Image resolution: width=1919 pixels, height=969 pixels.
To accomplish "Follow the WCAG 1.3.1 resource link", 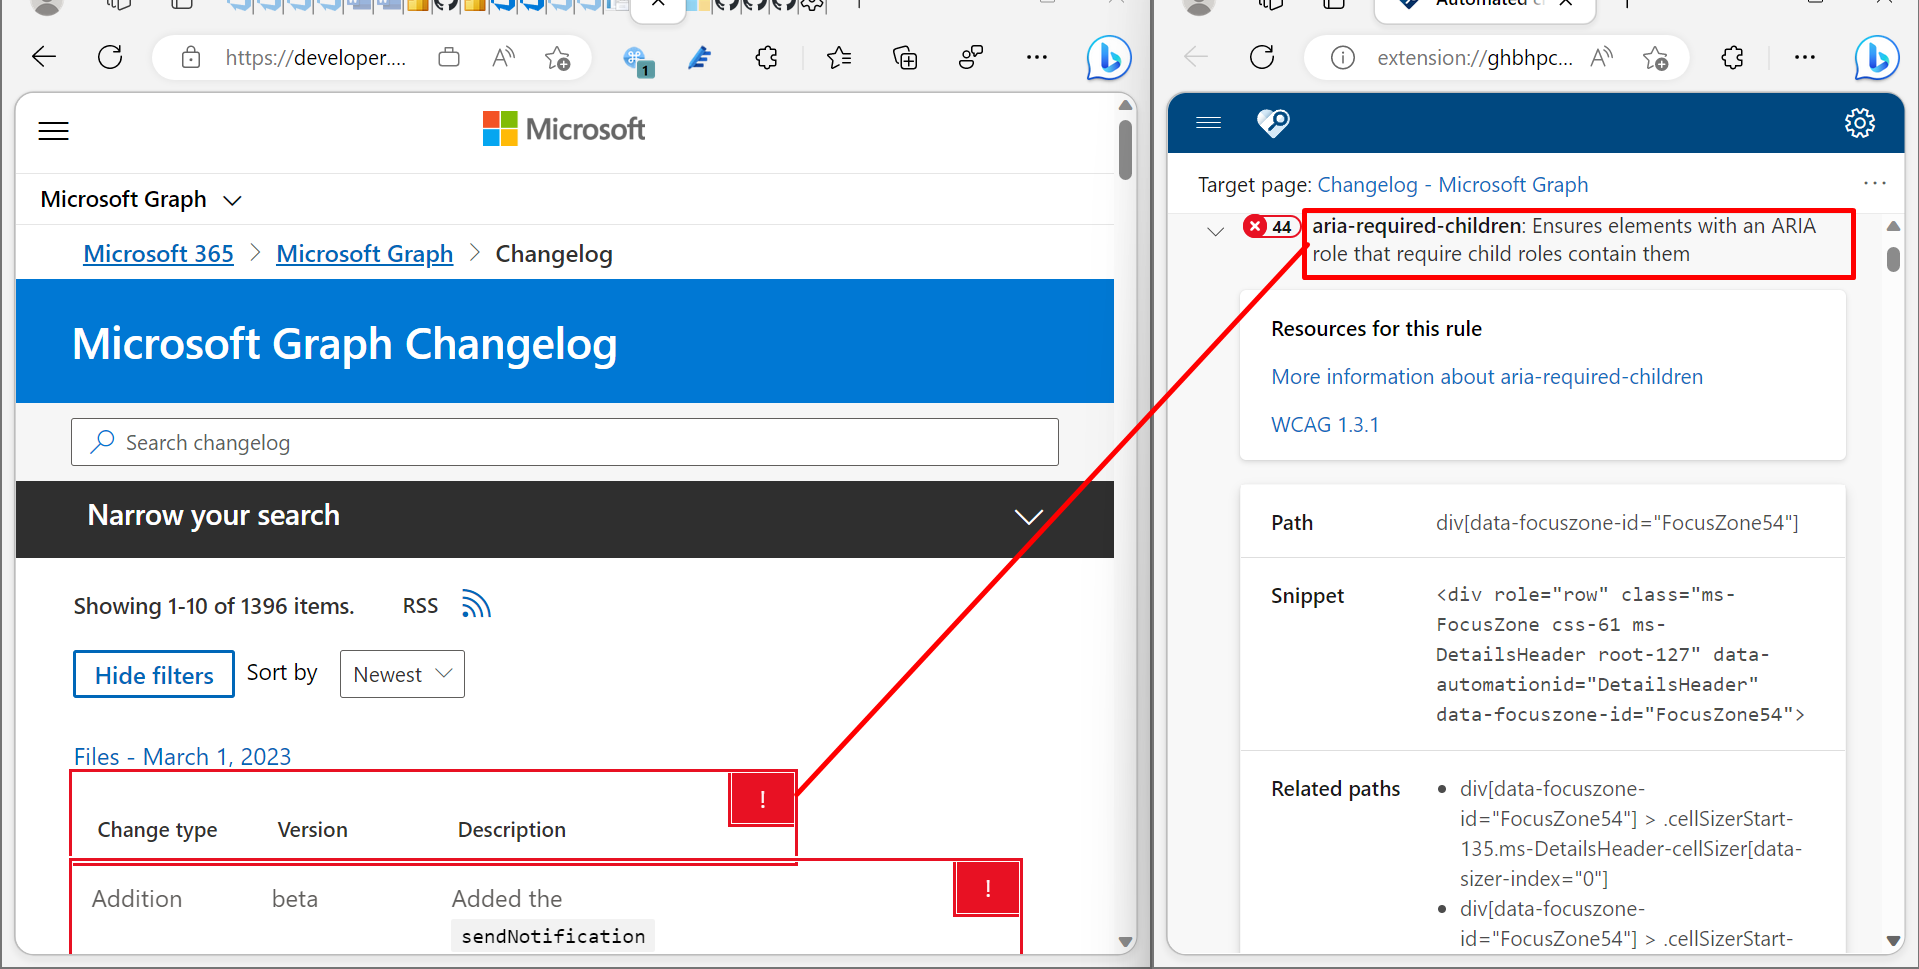I will click(x=1325, y=424).
